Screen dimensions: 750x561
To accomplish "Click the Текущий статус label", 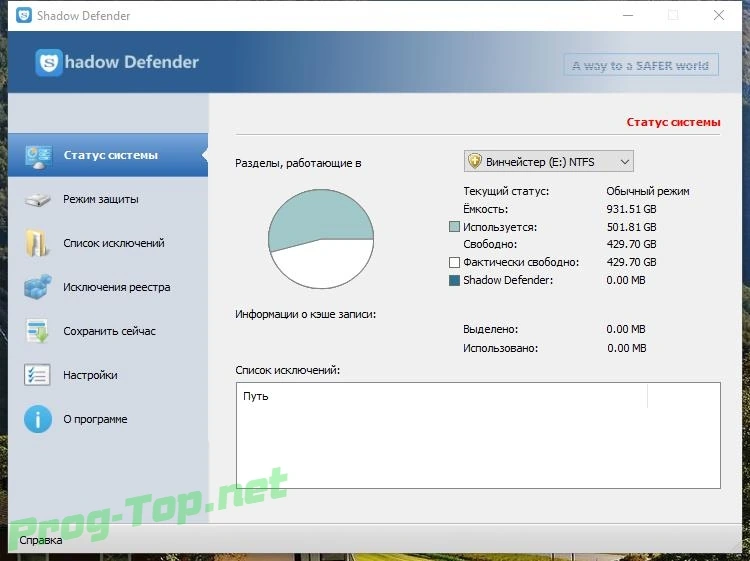I will [506, 191].
